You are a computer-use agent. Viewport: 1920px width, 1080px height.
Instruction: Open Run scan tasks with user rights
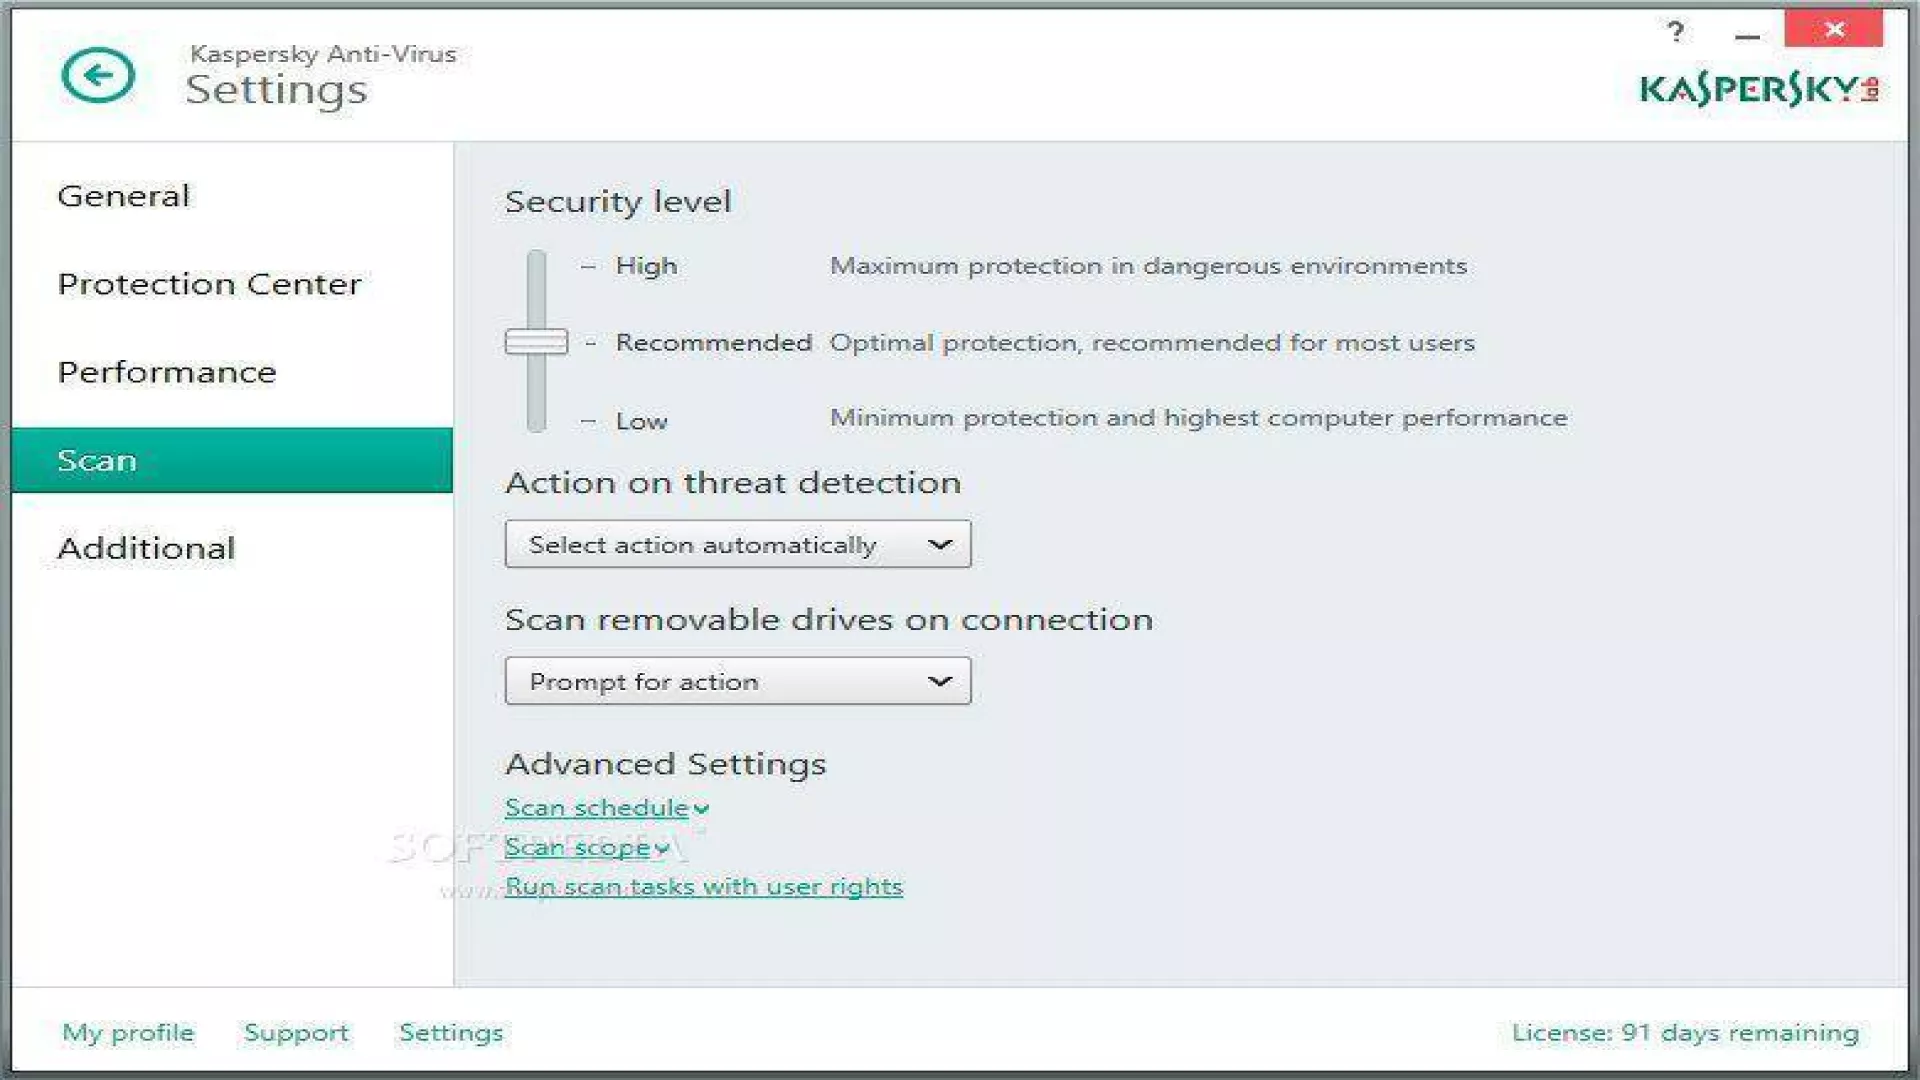tap(703, 887)
